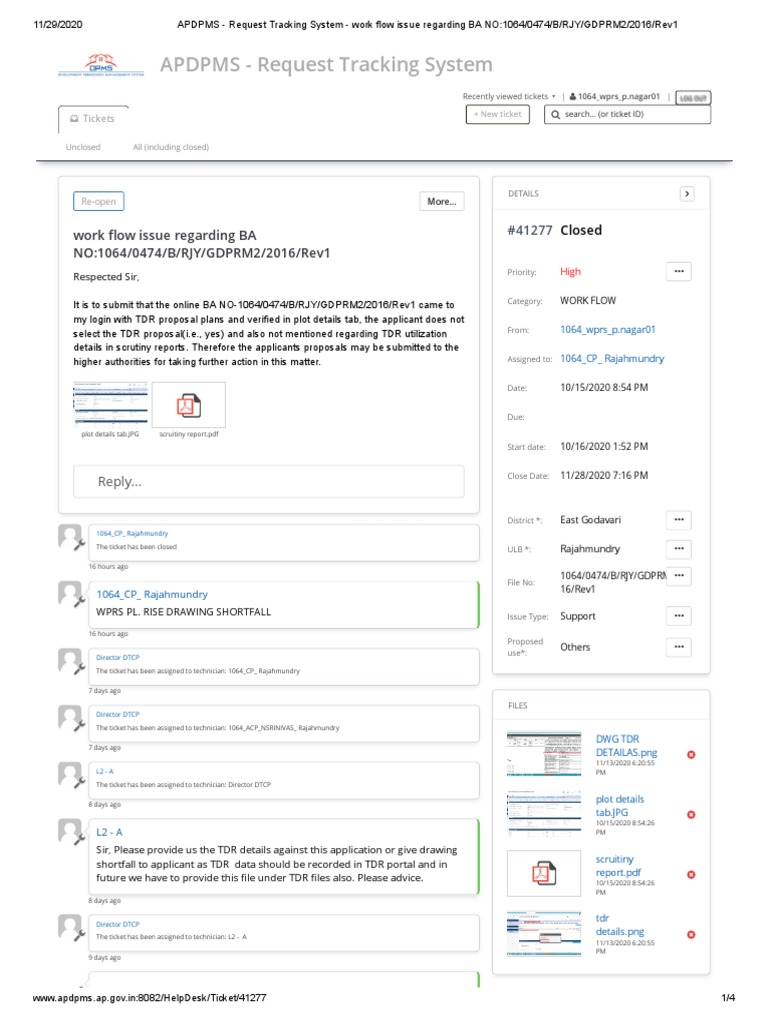Switch to the Tickets tab
This screenshot has height=1024, width=768.
point(93,119)
